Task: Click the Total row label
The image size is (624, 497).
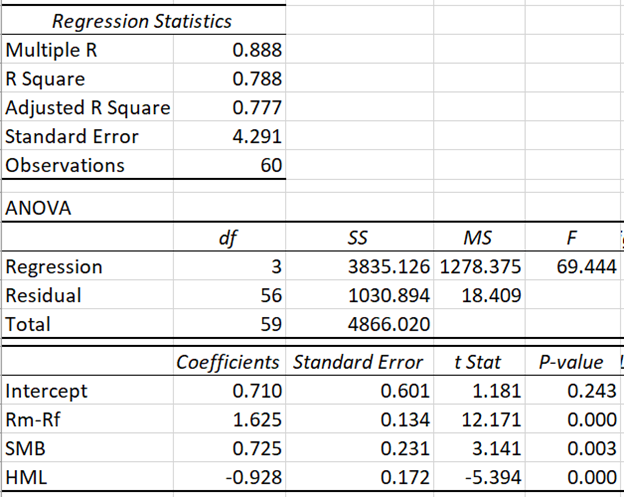Action: [28, 324]
